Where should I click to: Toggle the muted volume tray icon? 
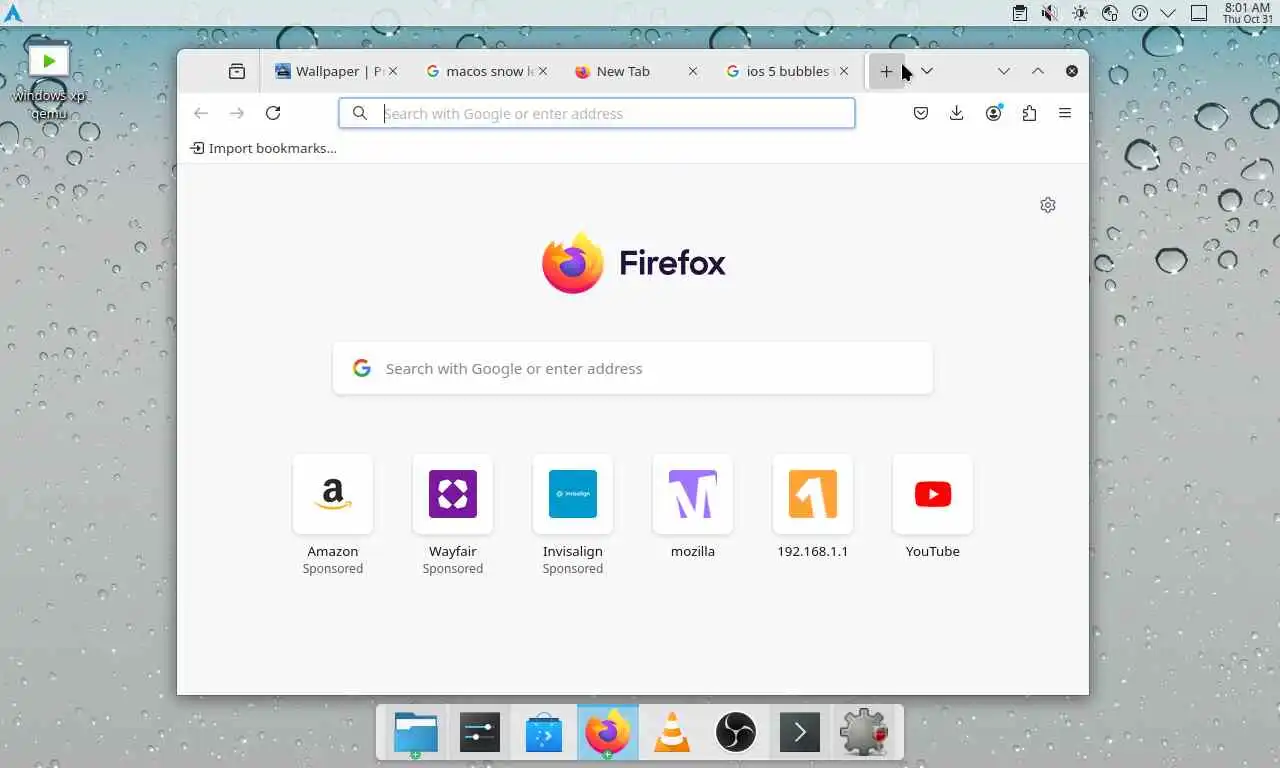tap(1049, 13)
